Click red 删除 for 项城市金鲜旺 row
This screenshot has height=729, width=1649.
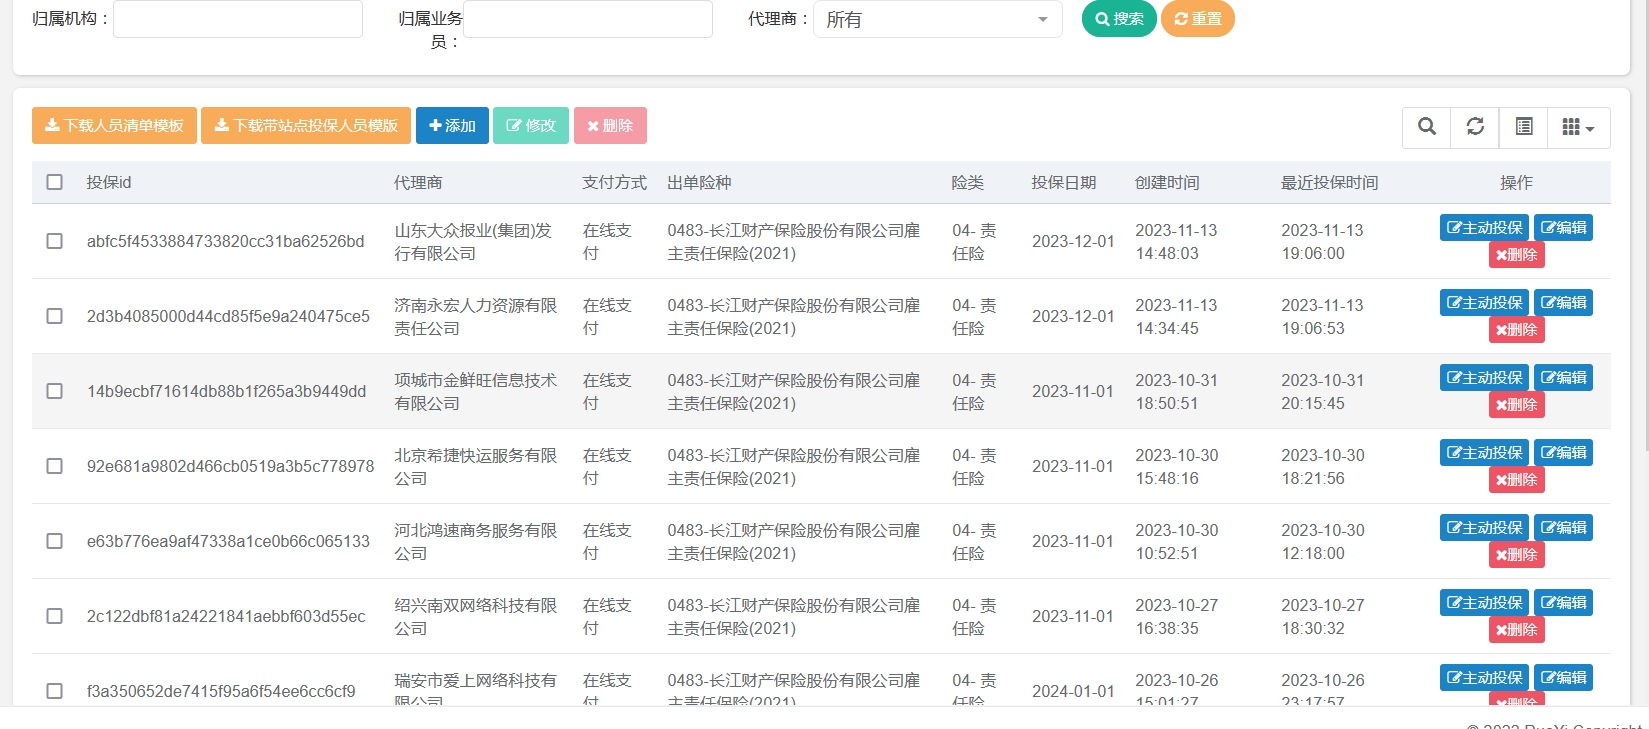tap(1516, 405)
